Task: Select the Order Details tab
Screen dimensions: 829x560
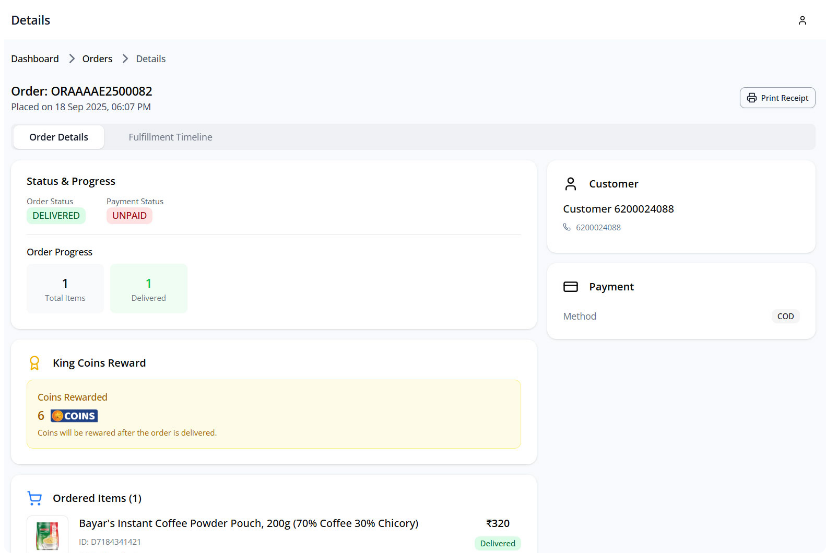Action: [59, 137]
